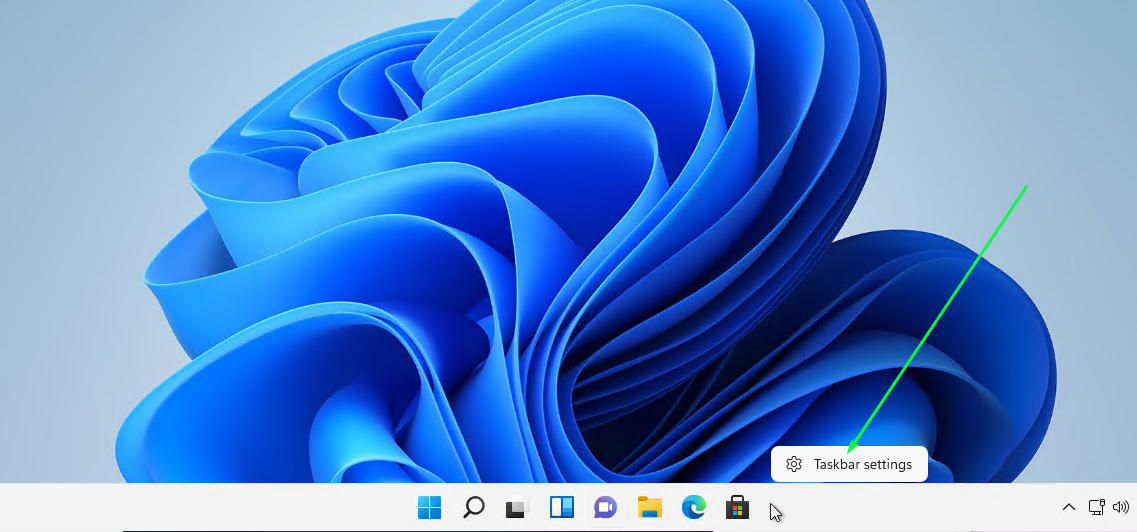Open the Windows Start menu
Image resolution: width=1137 pixels, height=532 pixels.
pos(429,508)
